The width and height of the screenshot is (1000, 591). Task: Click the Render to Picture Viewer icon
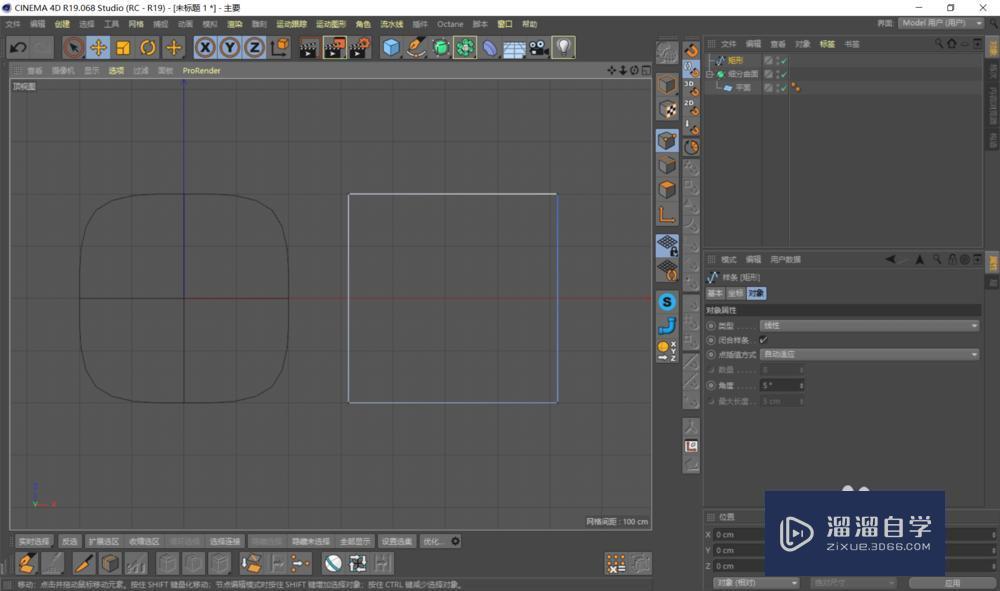click(335, 47)
